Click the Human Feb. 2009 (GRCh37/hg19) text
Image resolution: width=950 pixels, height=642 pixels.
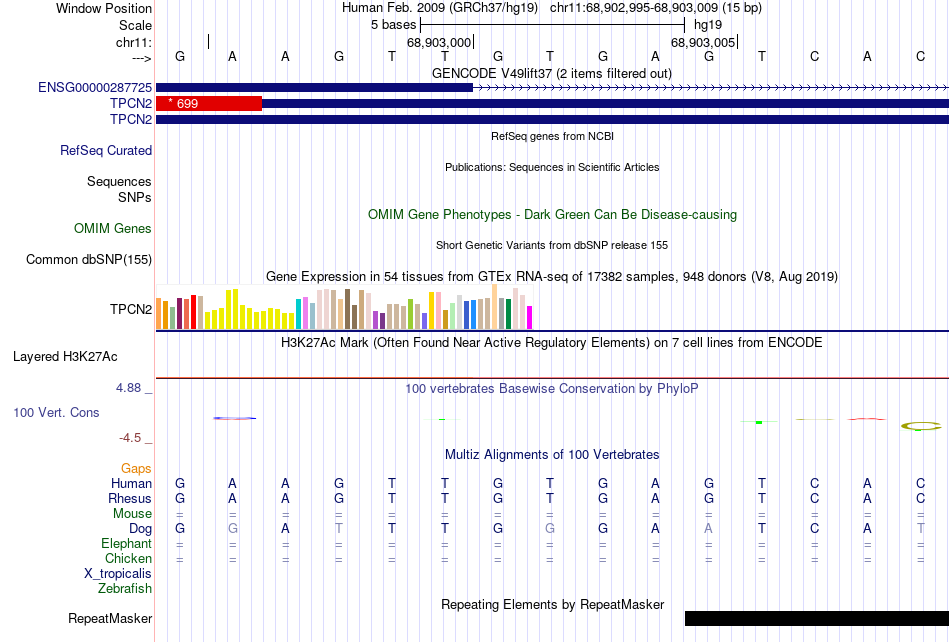(440, 8)
